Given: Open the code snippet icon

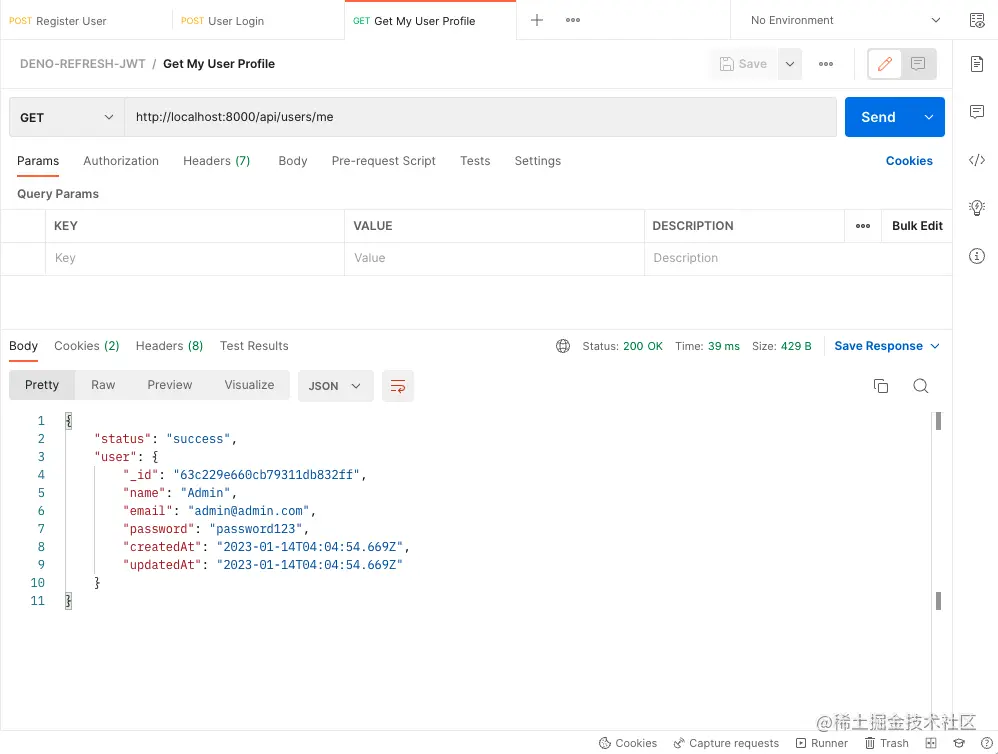Looking at the screenshot, I should [x=976, y=160].
